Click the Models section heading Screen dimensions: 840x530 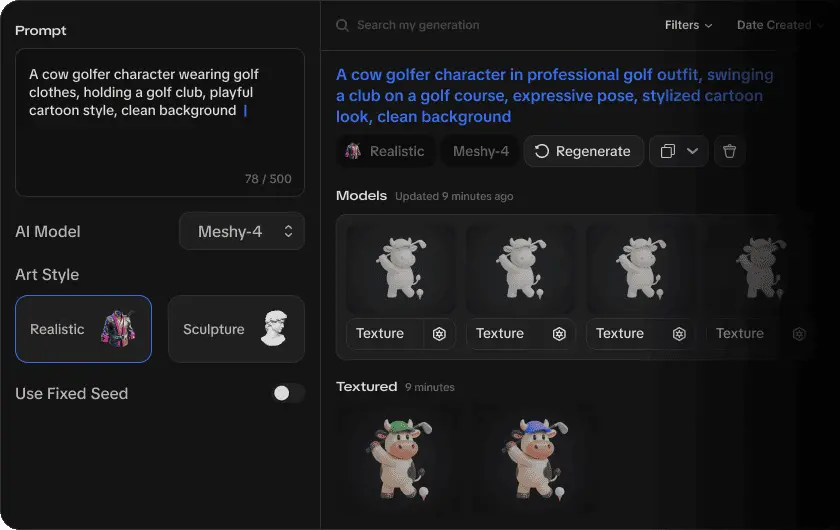pyautogui.click(x=361, y=196)
